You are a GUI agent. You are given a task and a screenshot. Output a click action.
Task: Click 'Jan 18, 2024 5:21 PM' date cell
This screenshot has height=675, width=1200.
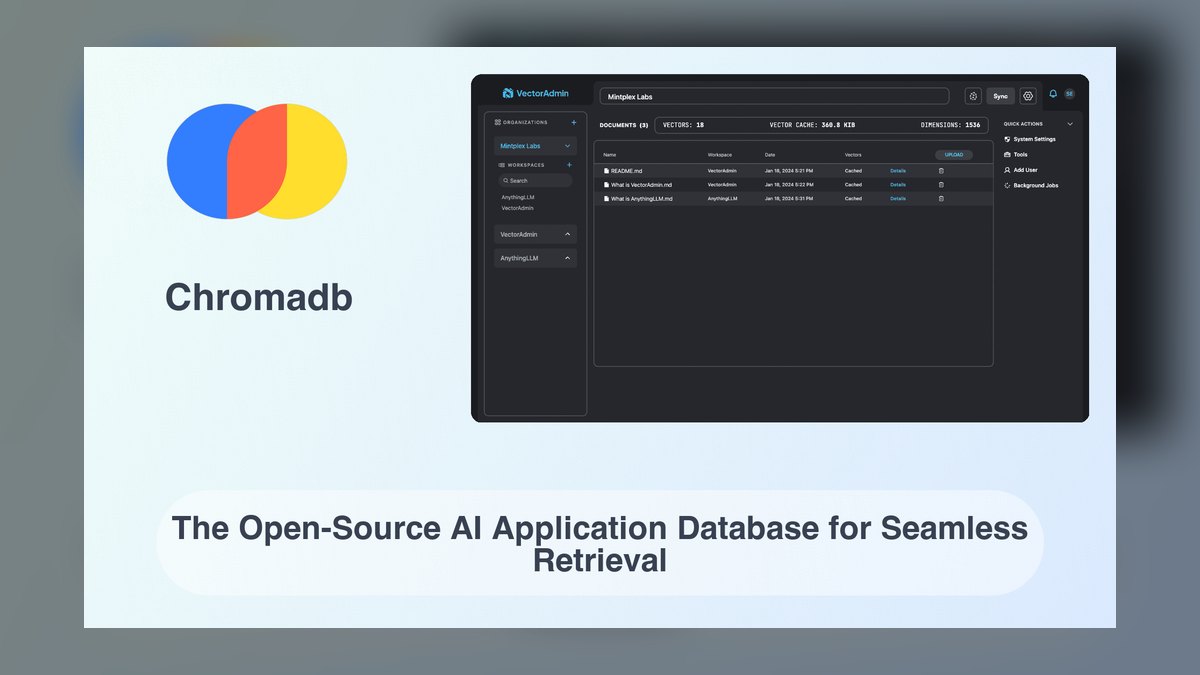[x=789, y=171]
